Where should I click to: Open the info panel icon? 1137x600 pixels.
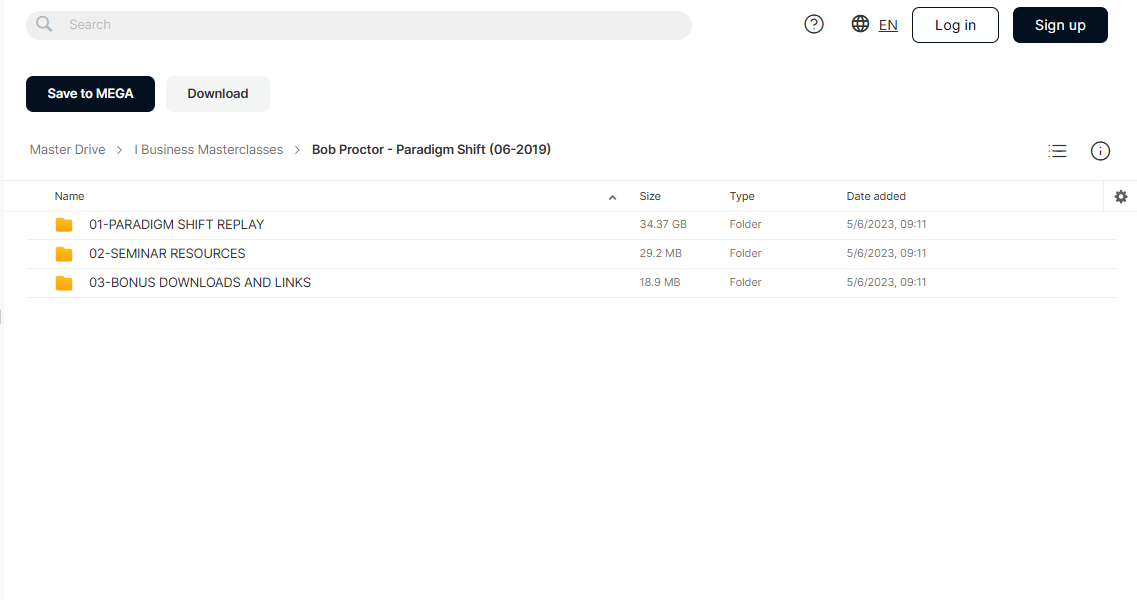(1100, 151)
